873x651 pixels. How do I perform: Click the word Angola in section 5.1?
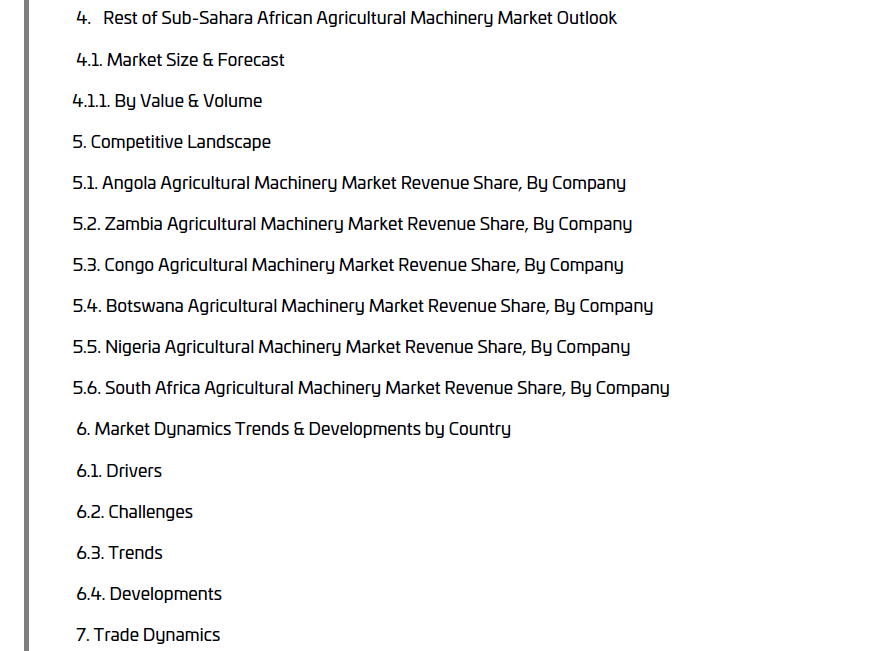click(129, 183)
